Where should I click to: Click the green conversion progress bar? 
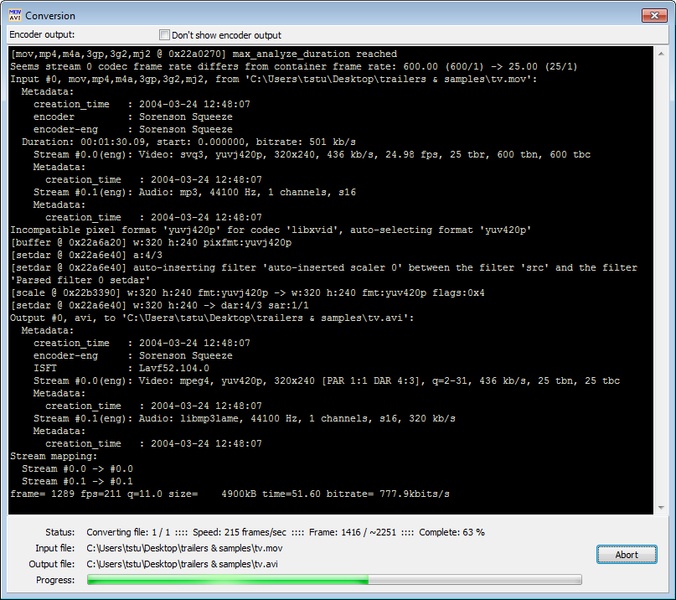click(334, 580)
